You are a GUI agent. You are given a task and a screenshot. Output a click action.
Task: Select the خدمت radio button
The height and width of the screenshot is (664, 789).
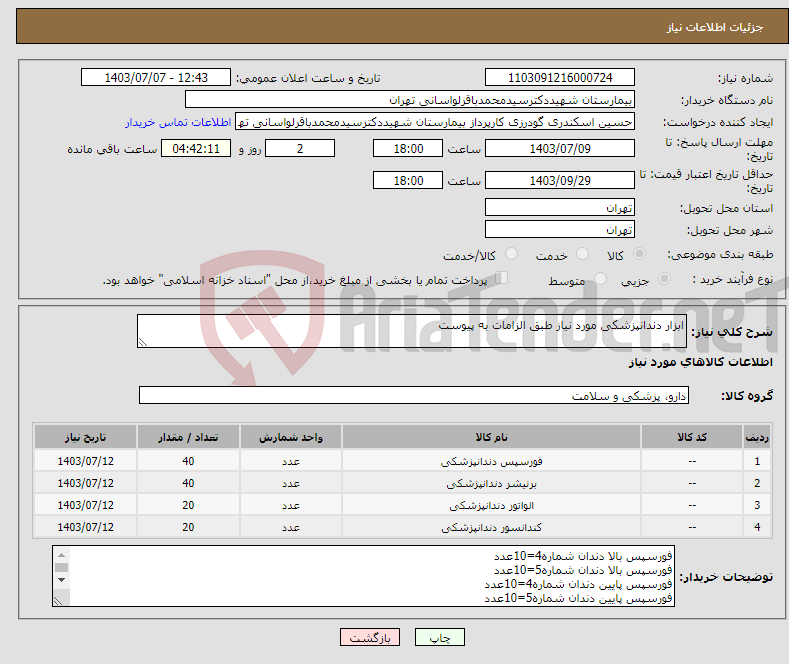582,254
